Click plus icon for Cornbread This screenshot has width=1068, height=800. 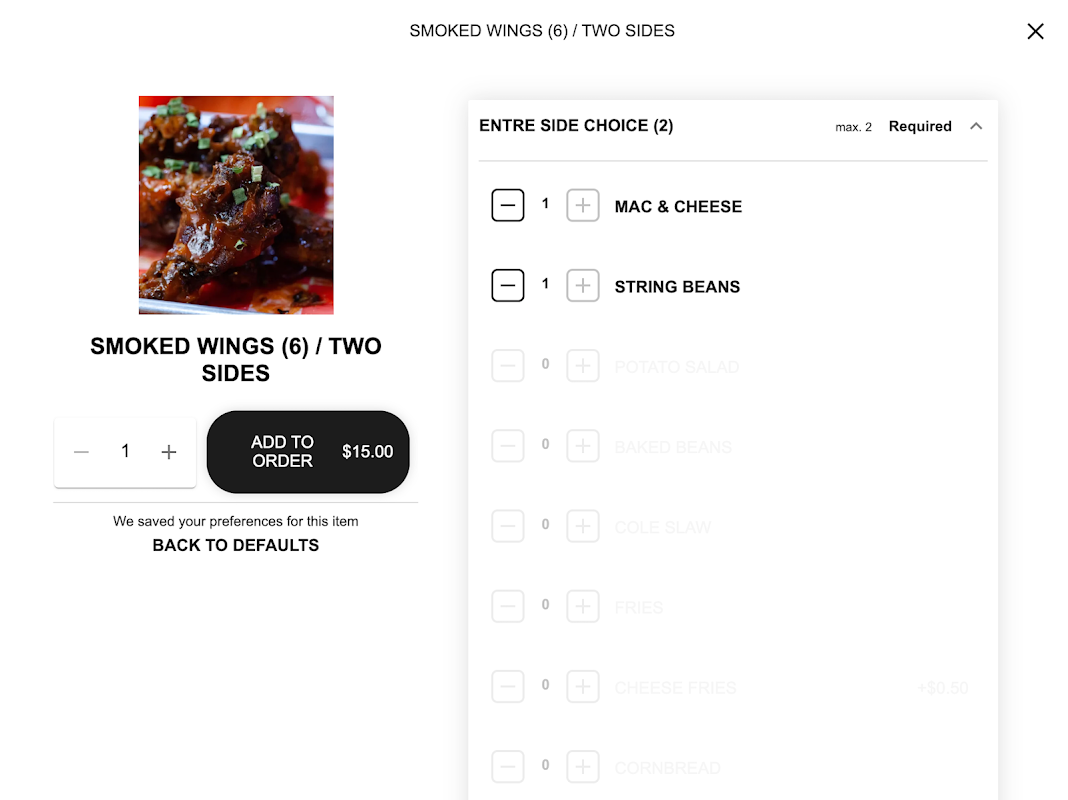582,767
